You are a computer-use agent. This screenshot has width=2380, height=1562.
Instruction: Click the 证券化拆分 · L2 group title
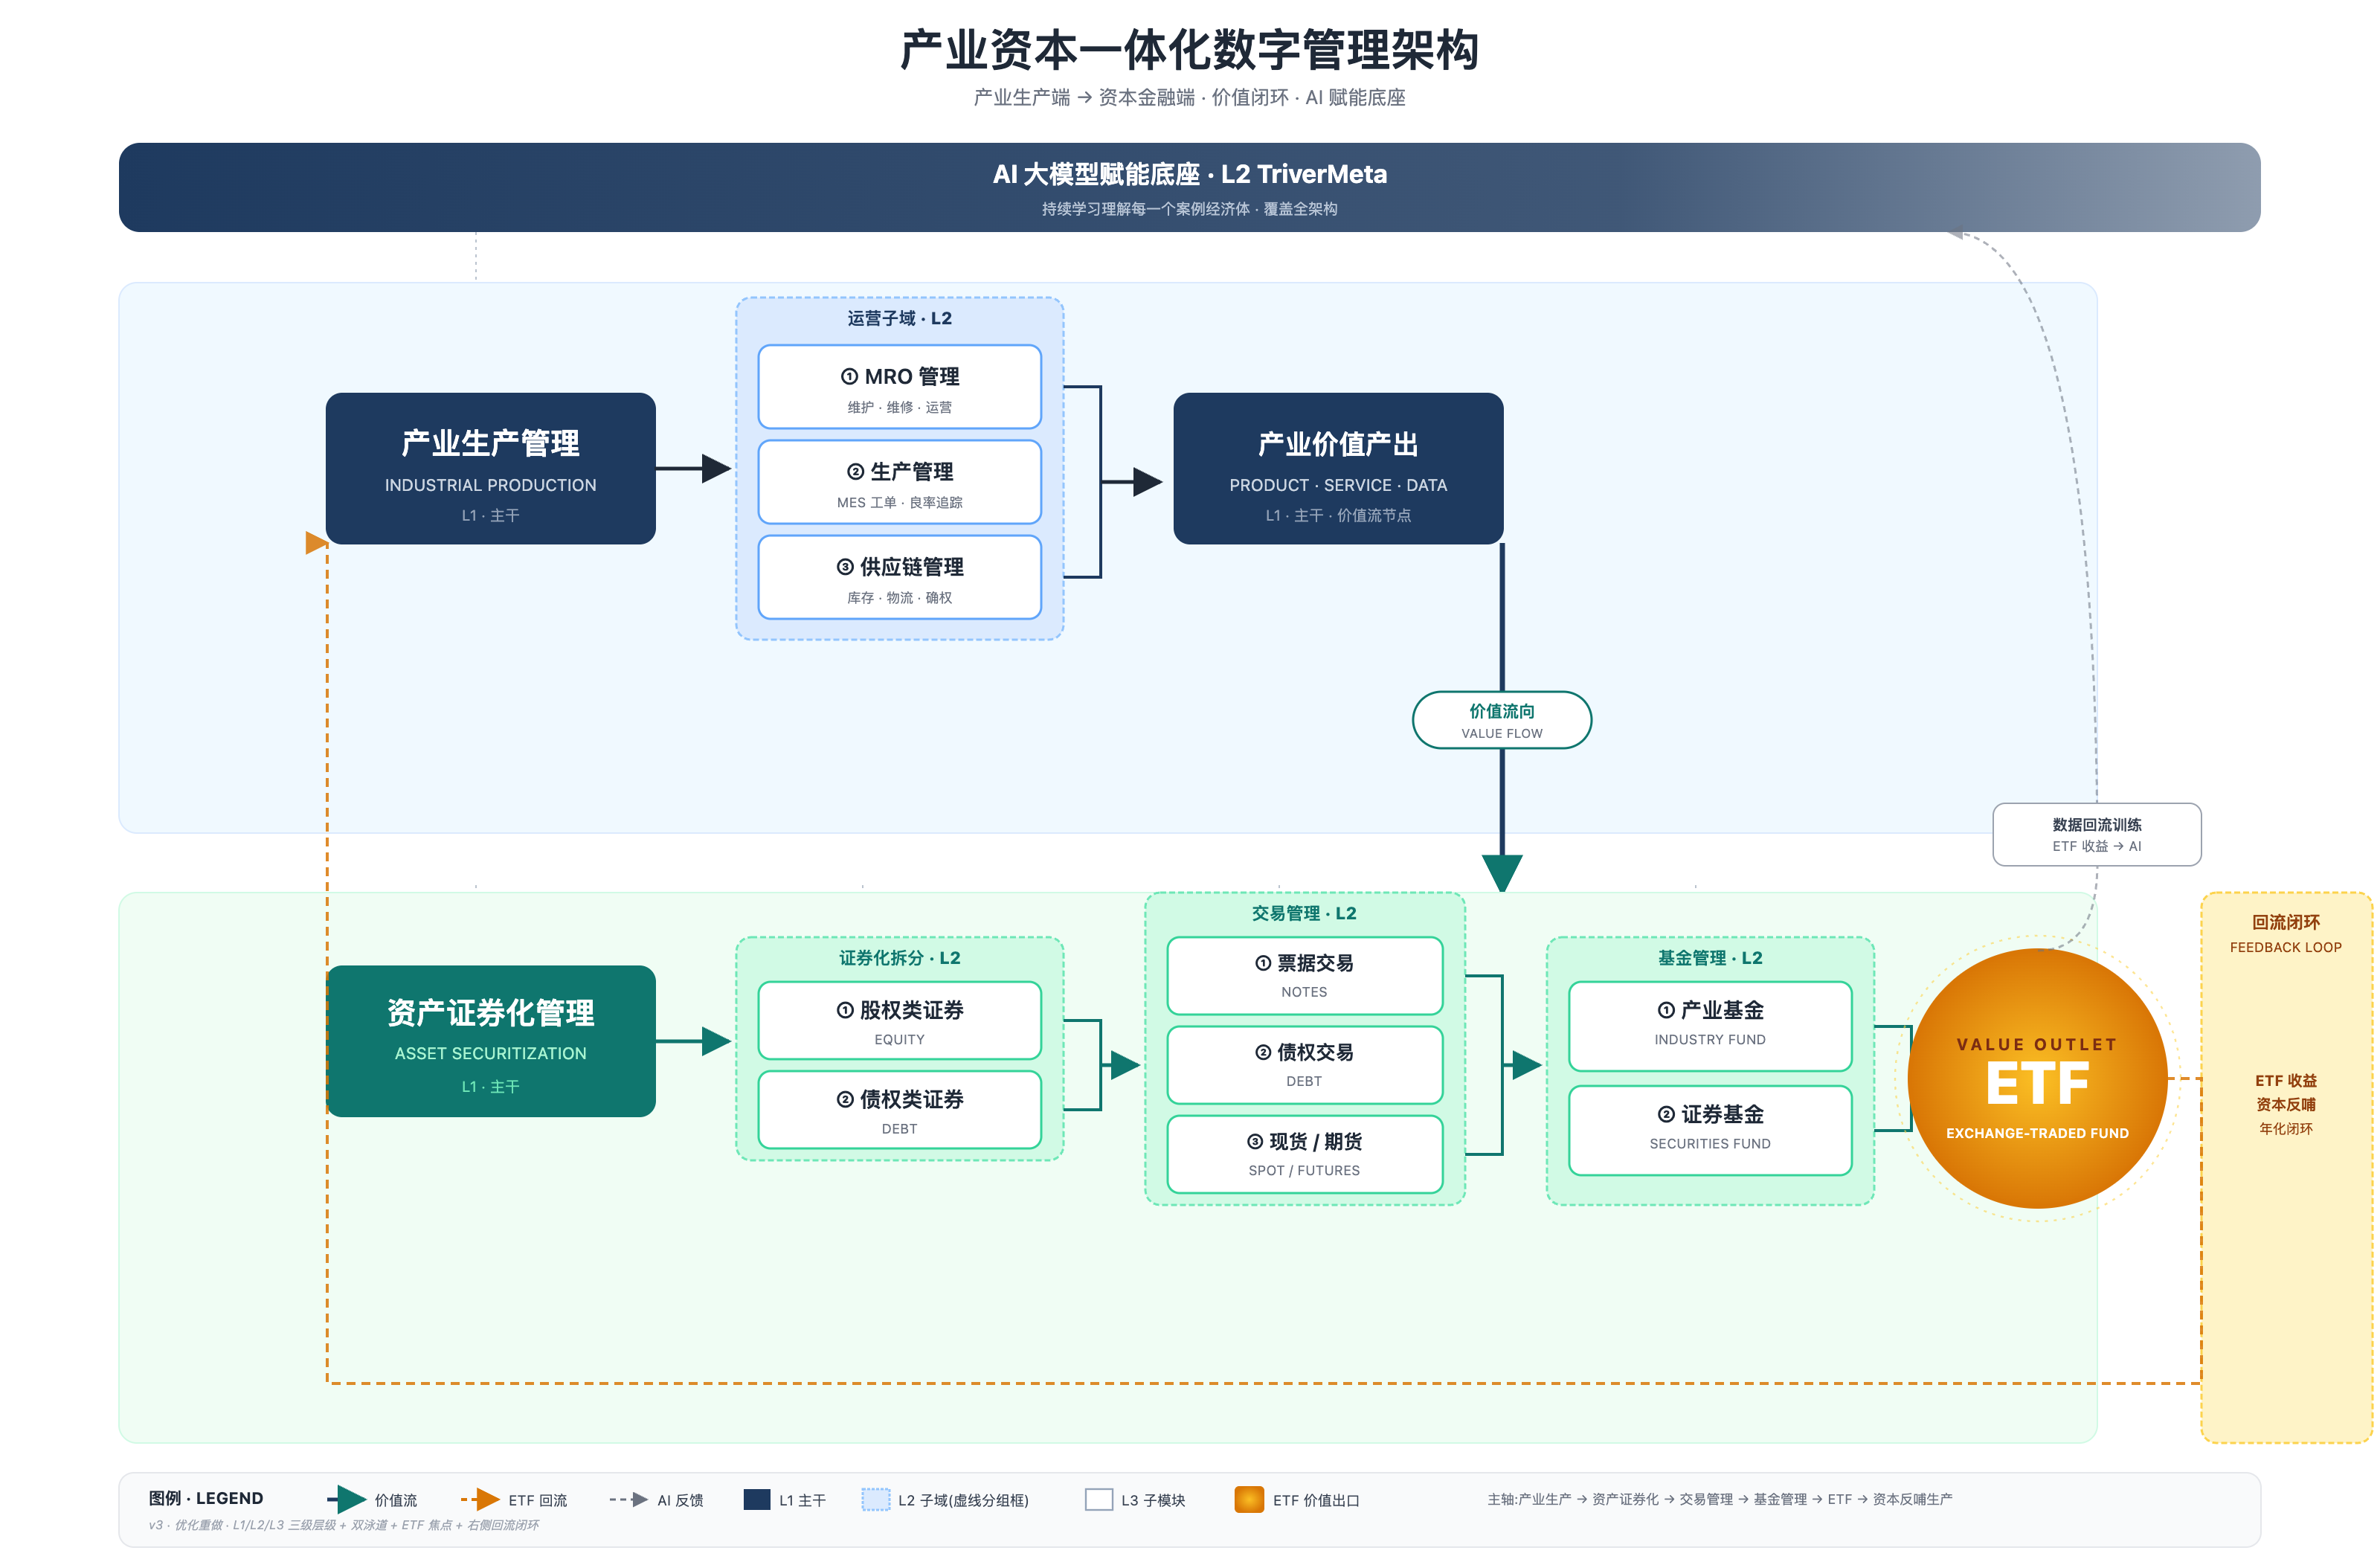899,958
